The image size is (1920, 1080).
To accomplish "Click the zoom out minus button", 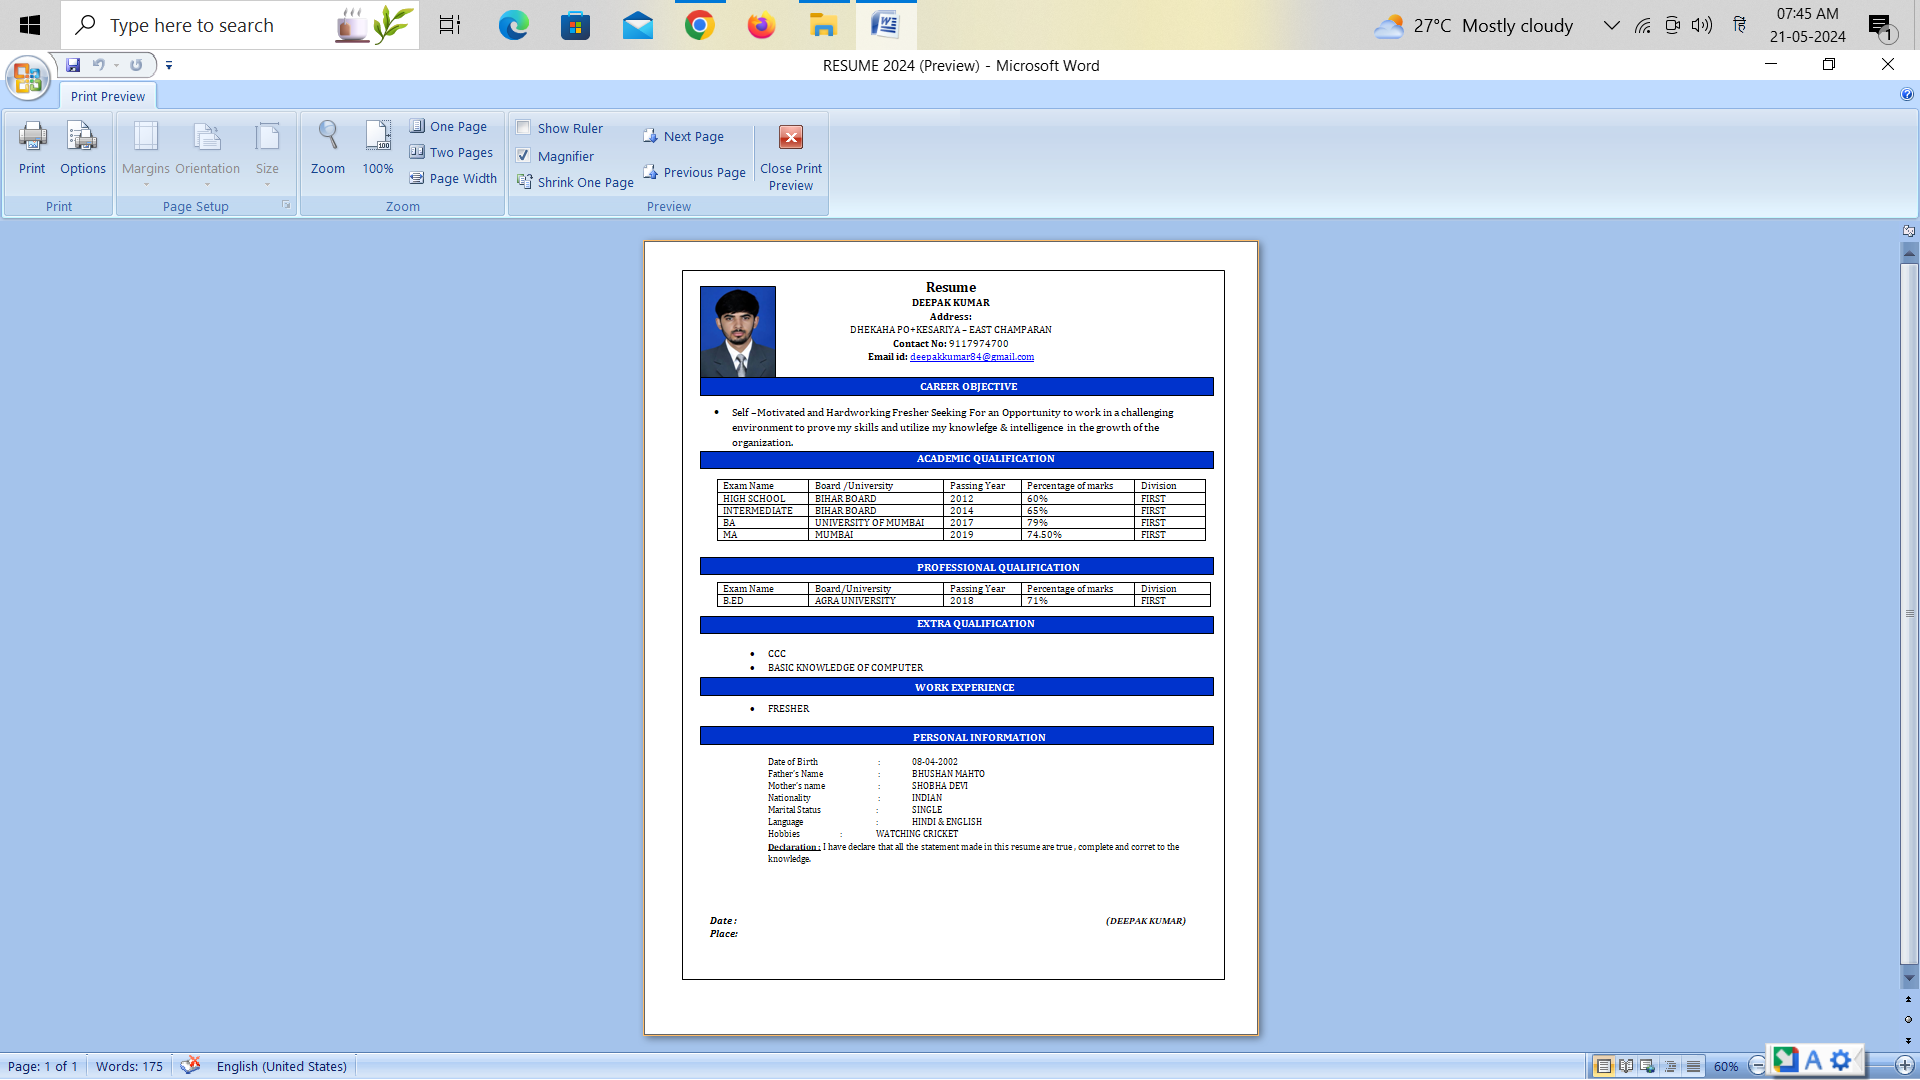I will pos(1757,1066).
